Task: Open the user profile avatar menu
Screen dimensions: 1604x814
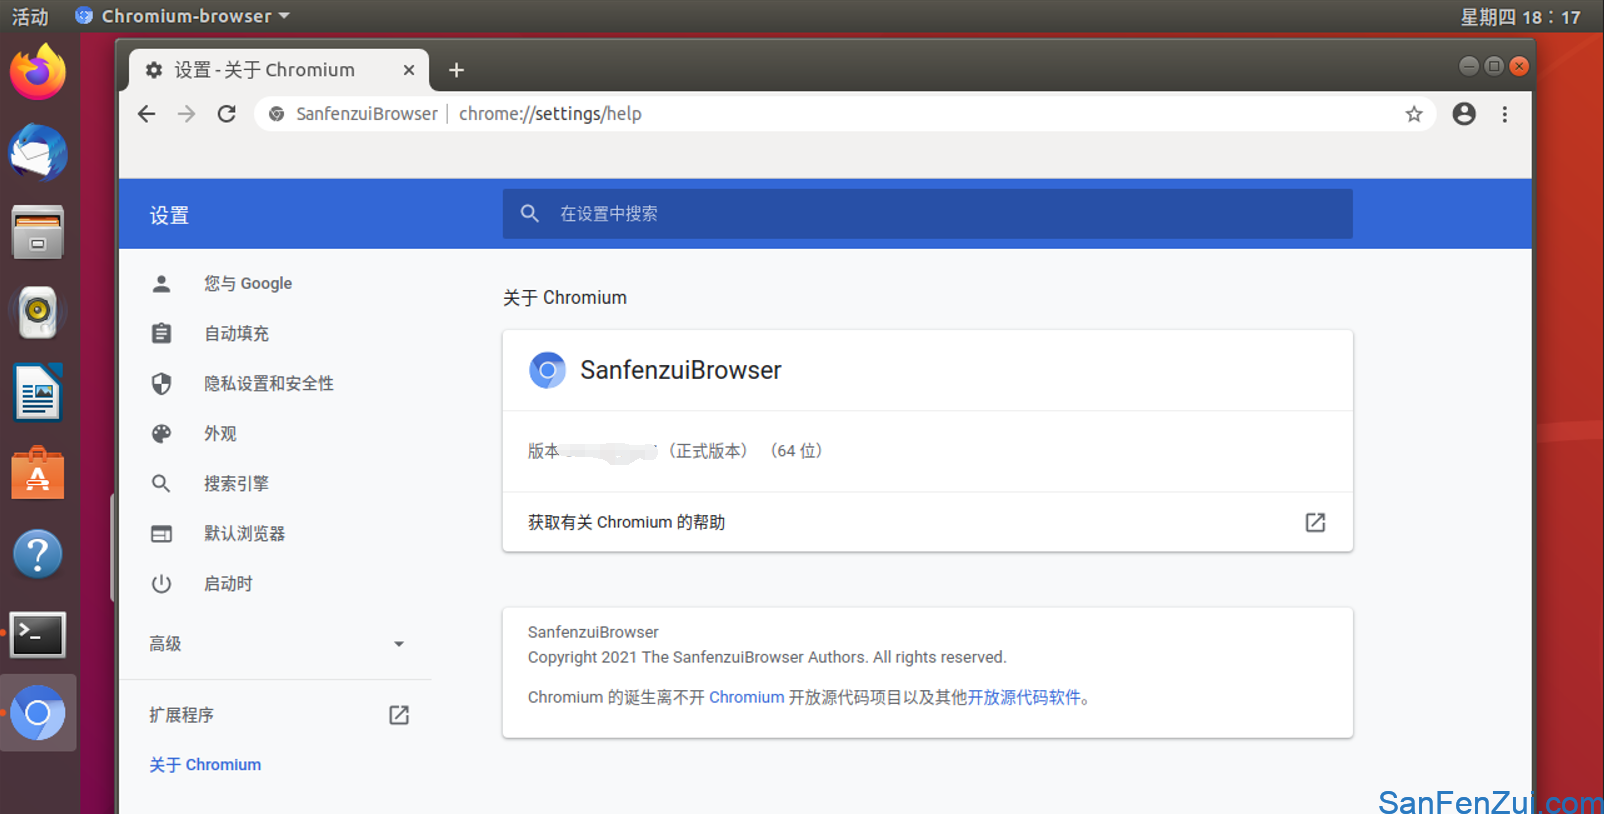Action: 1464,114
